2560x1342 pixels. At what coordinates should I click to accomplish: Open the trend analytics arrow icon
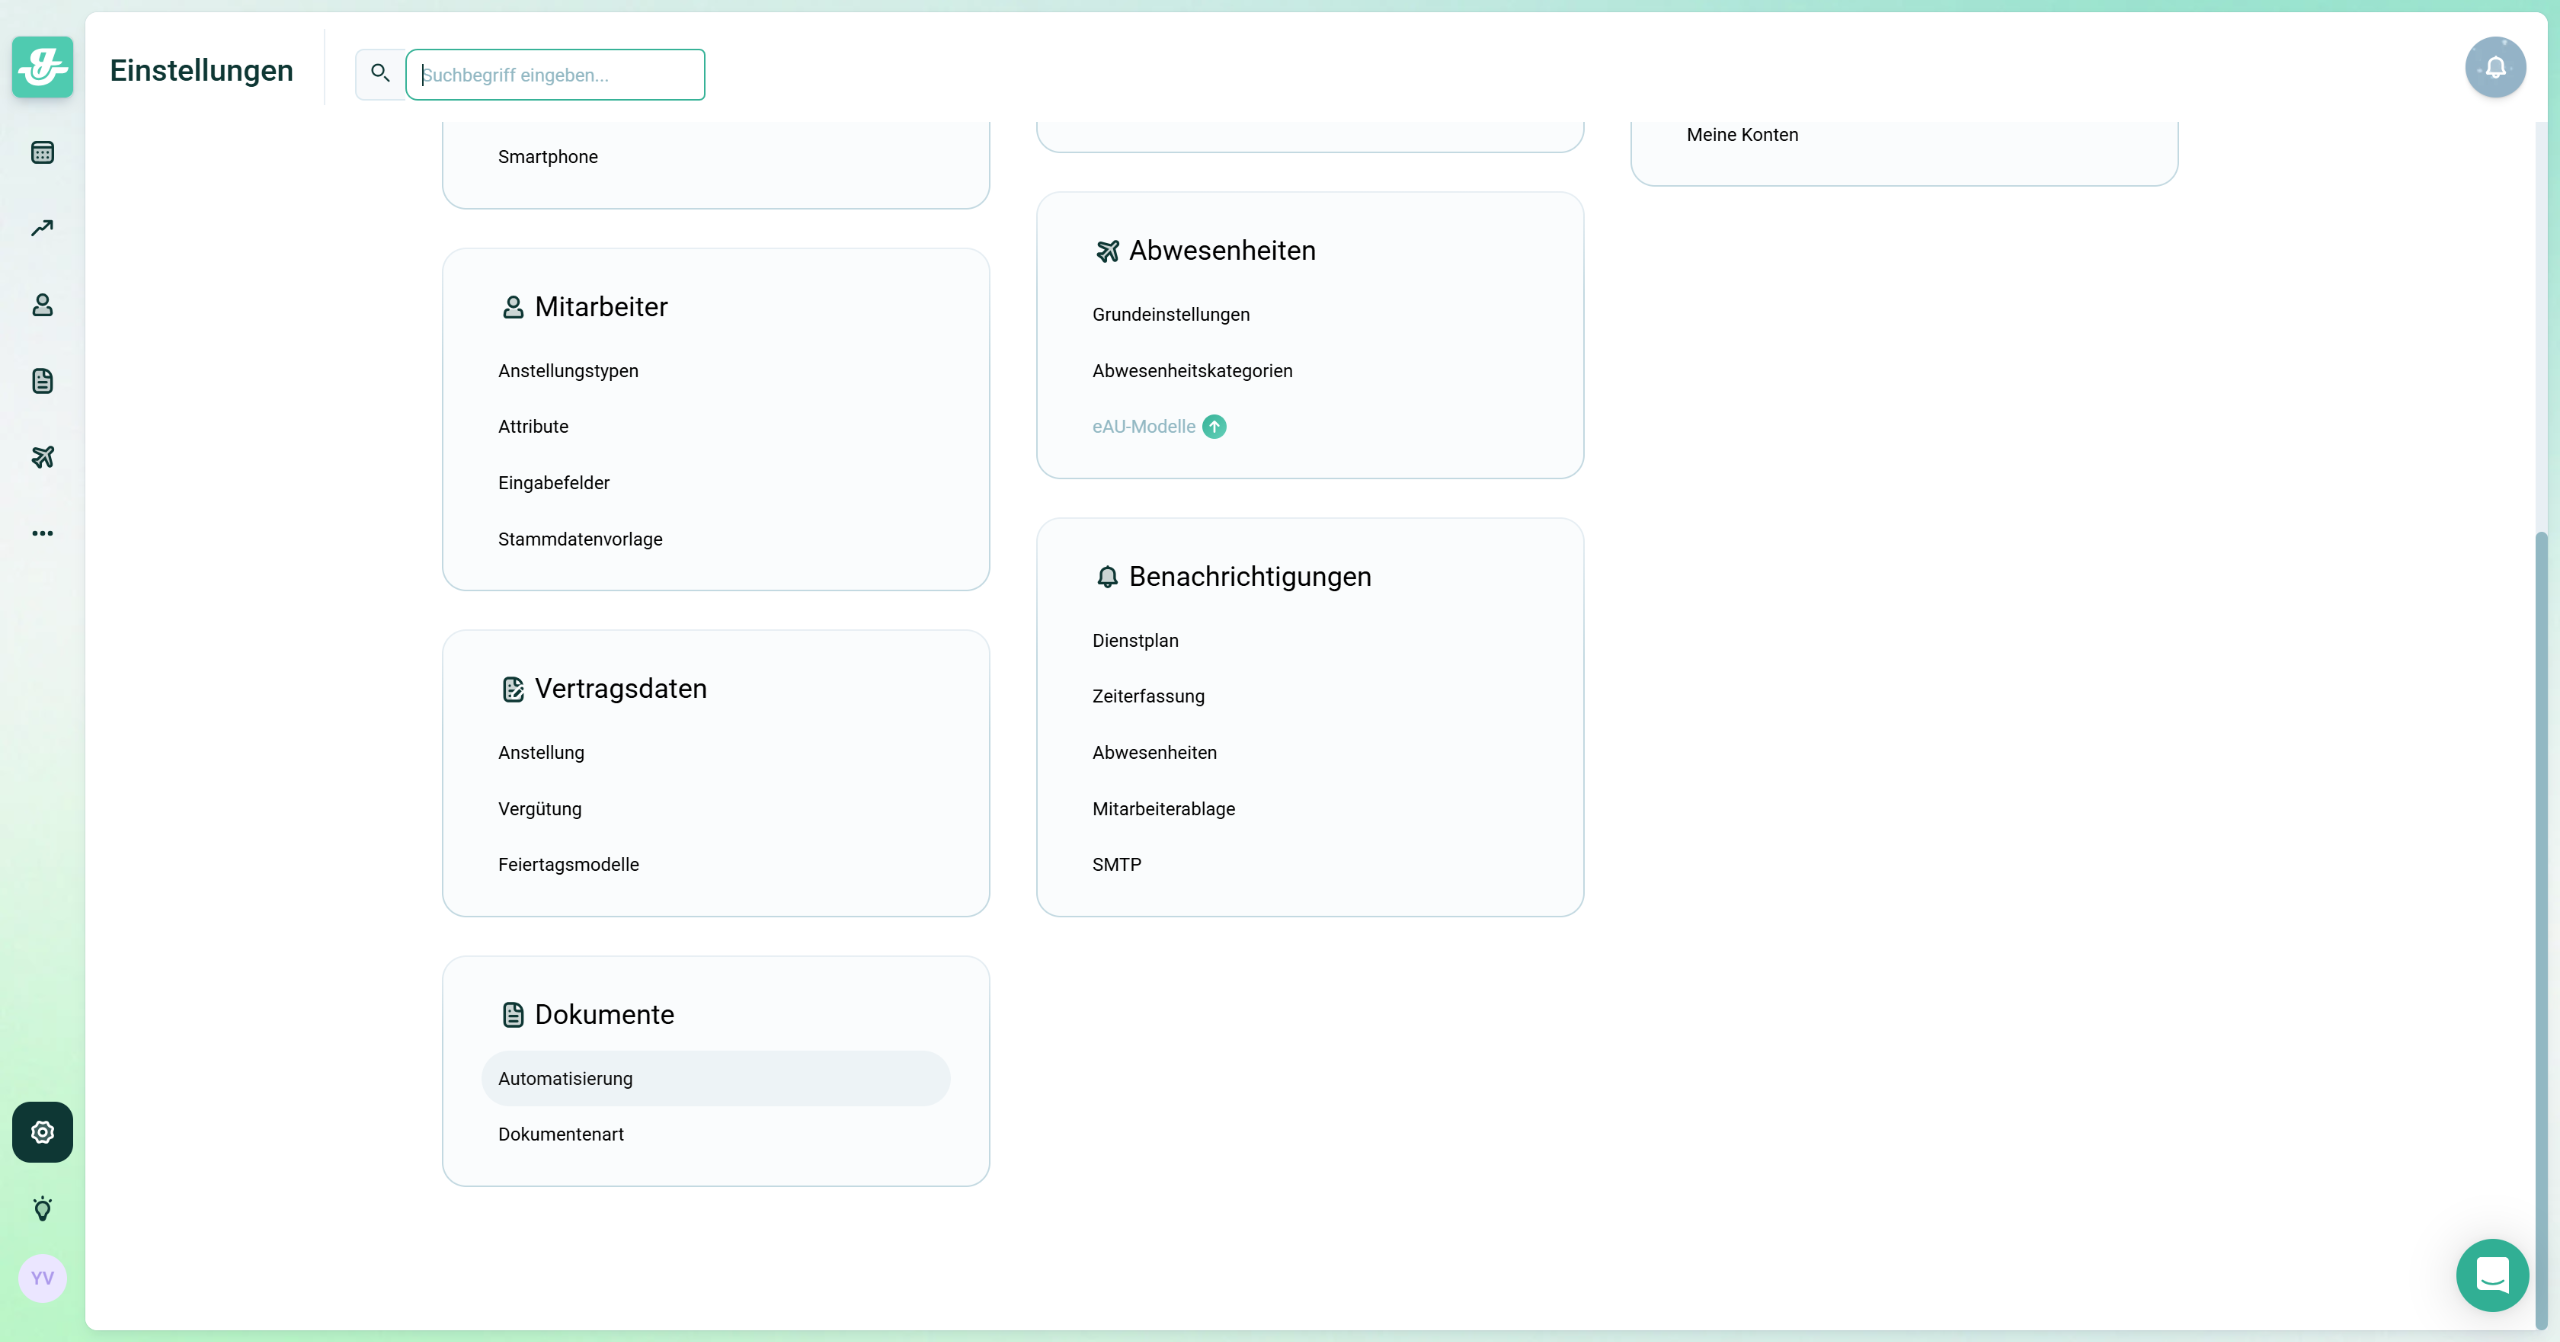[x=42, y=228]
